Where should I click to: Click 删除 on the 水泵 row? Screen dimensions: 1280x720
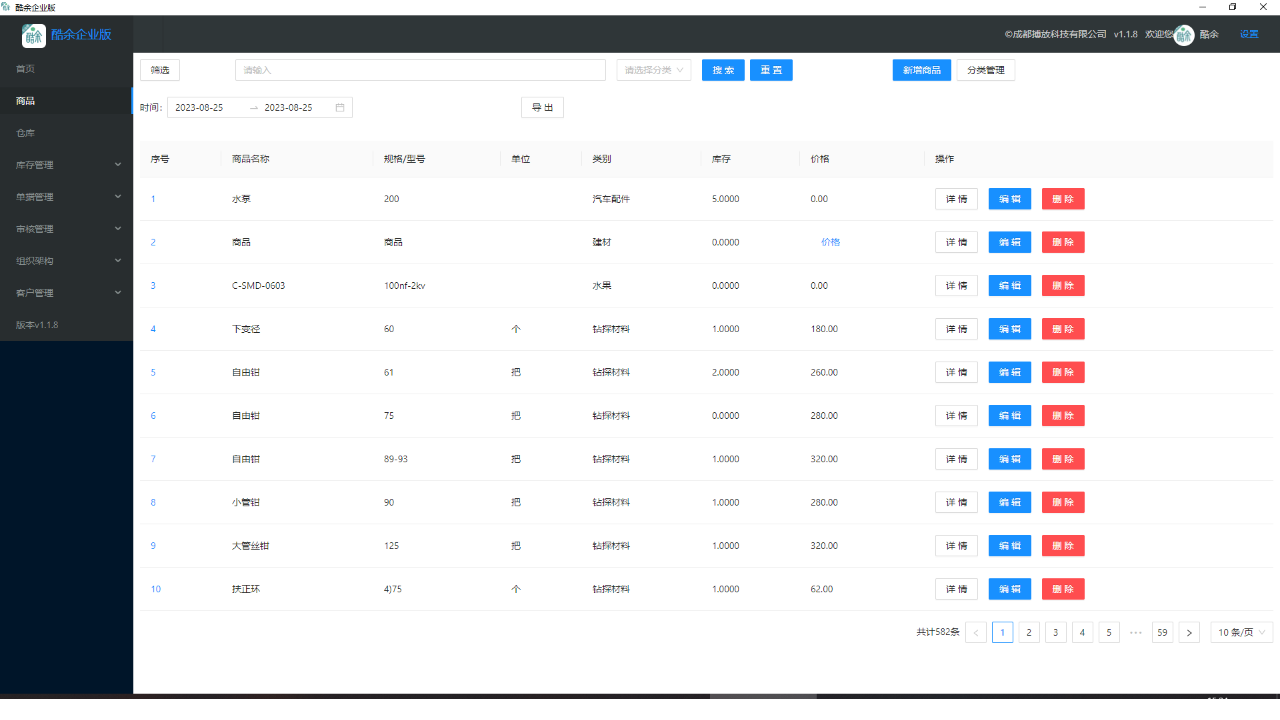click(1062, 198)
